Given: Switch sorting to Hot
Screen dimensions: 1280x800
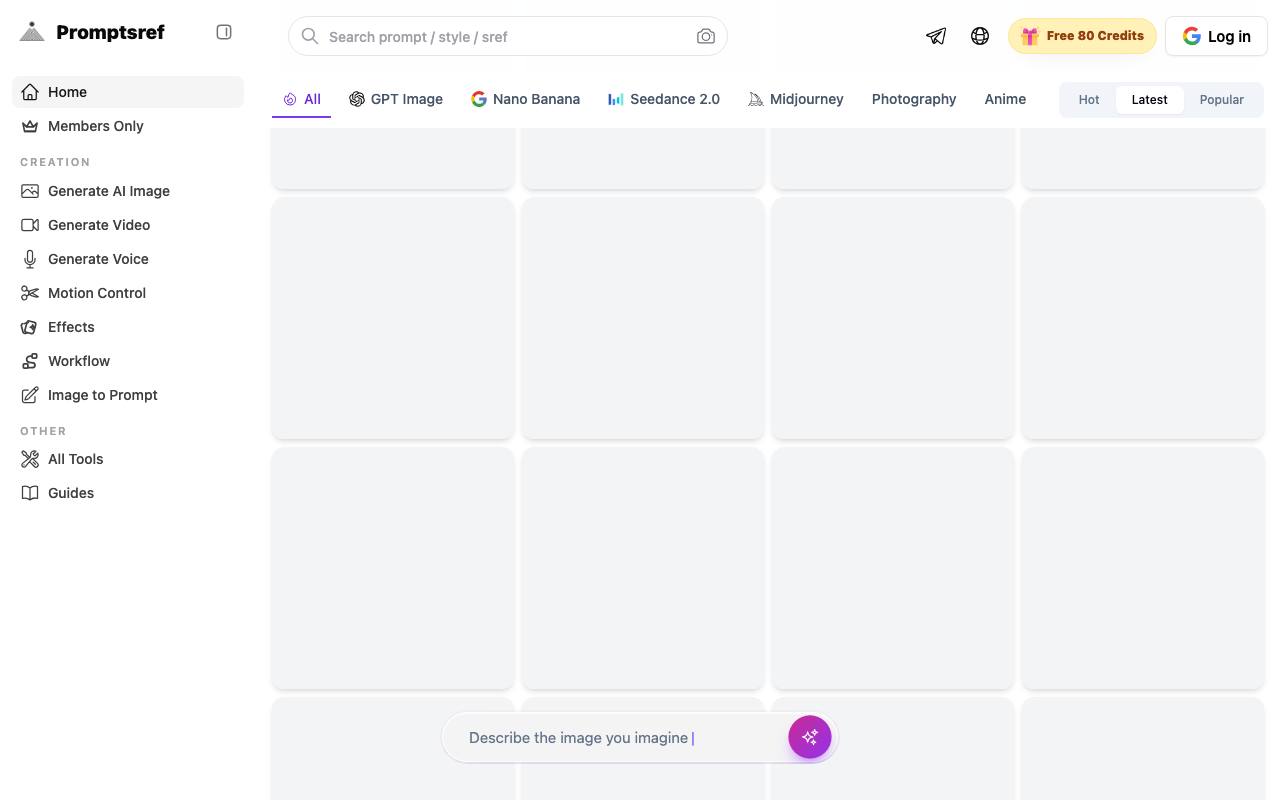Looking at the screenshot, I should point(1089,99).
